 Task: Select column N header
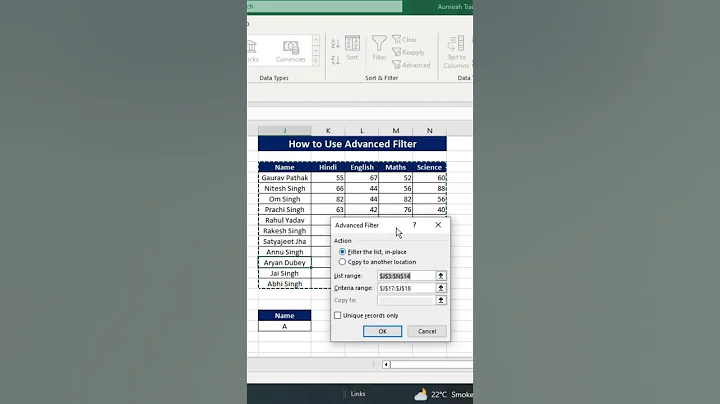430,131
